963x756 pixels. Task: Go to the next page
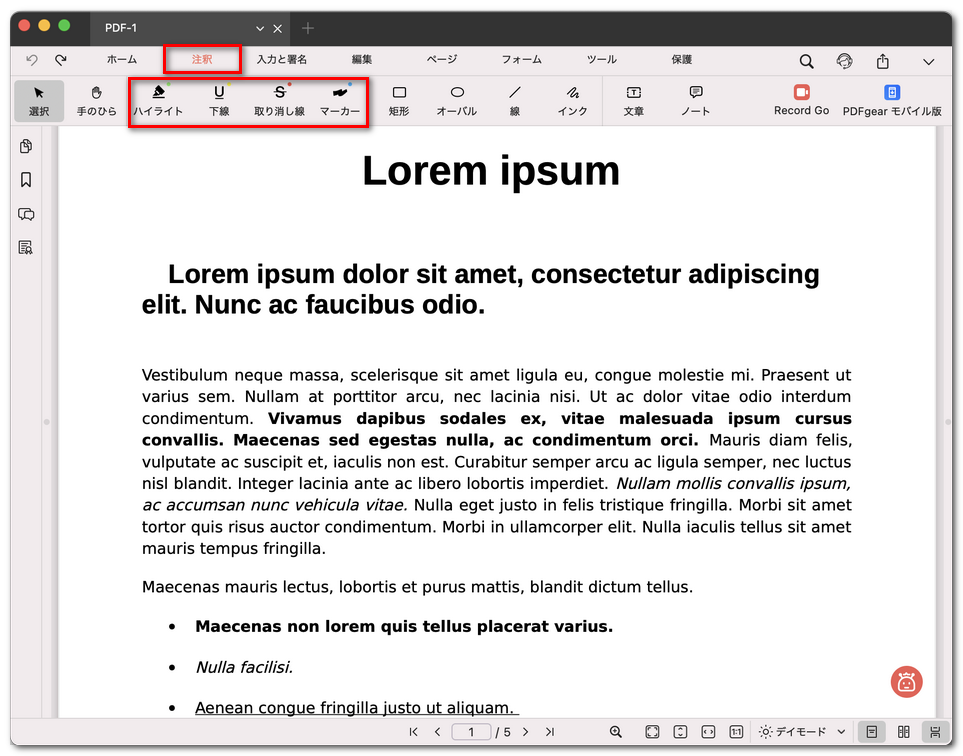pyautogui.click(x=525, y=732)
